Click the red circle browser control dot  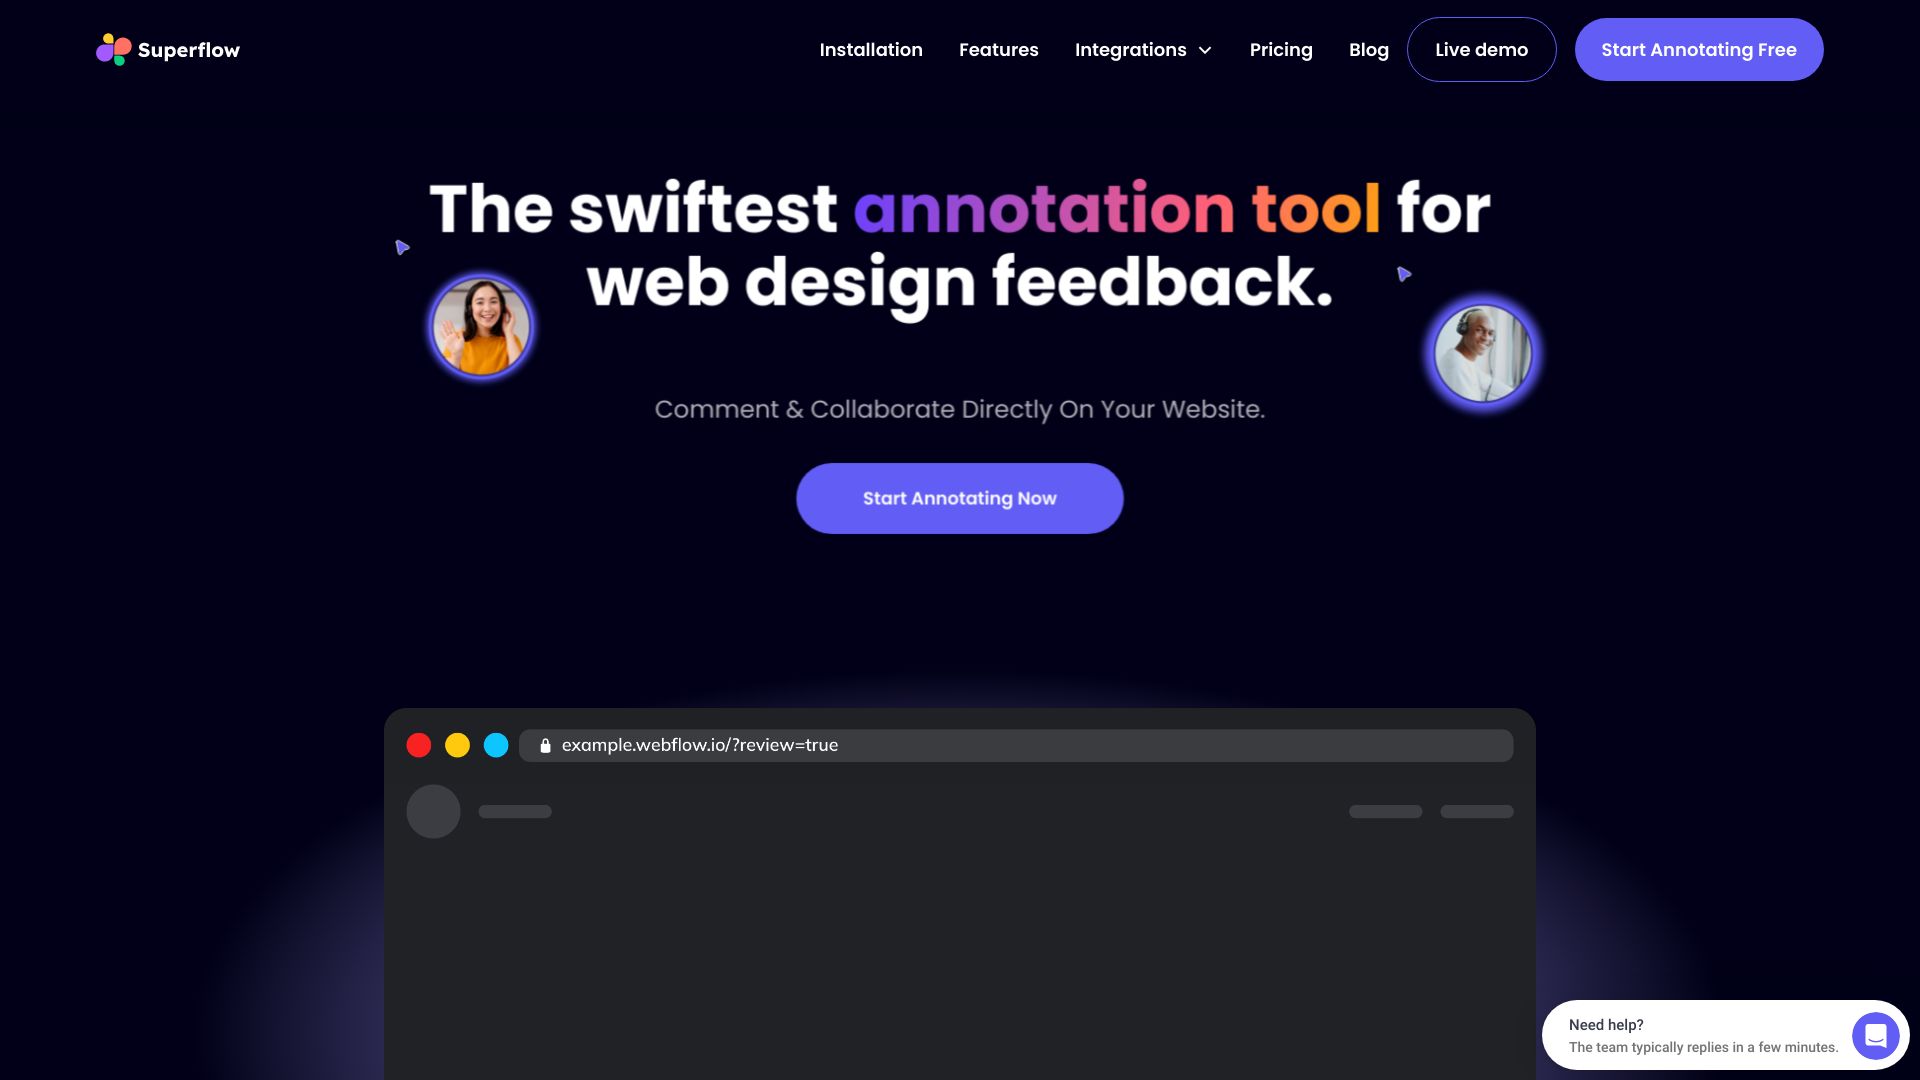point(418,744)
